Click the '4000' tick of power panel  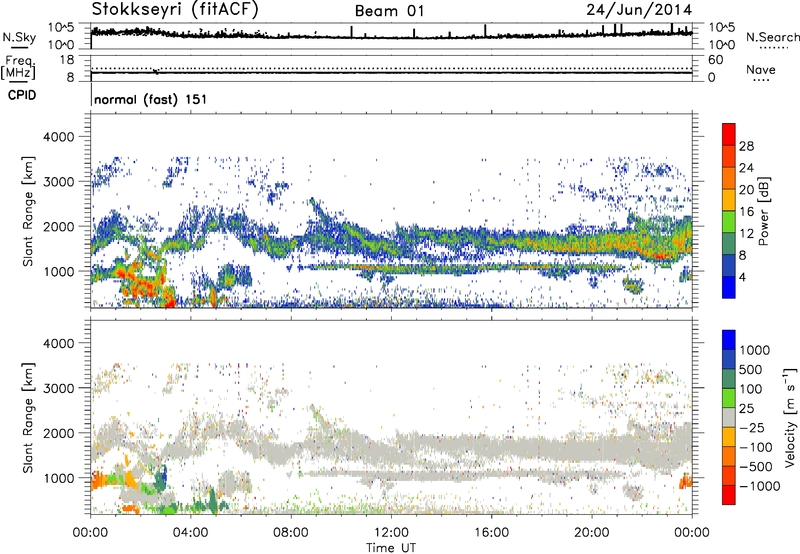pyautogui.click(x=58, y=137)
